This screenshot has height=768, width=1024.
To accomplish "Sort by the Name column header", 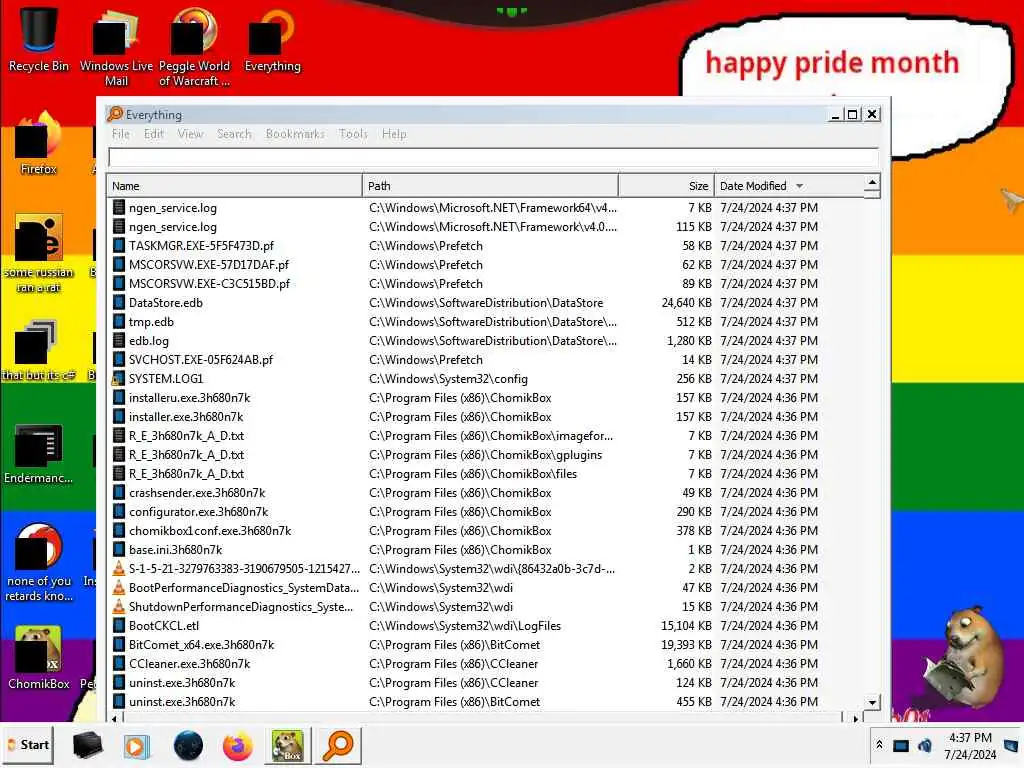I will pyautogui.click(x=234, y=186).
